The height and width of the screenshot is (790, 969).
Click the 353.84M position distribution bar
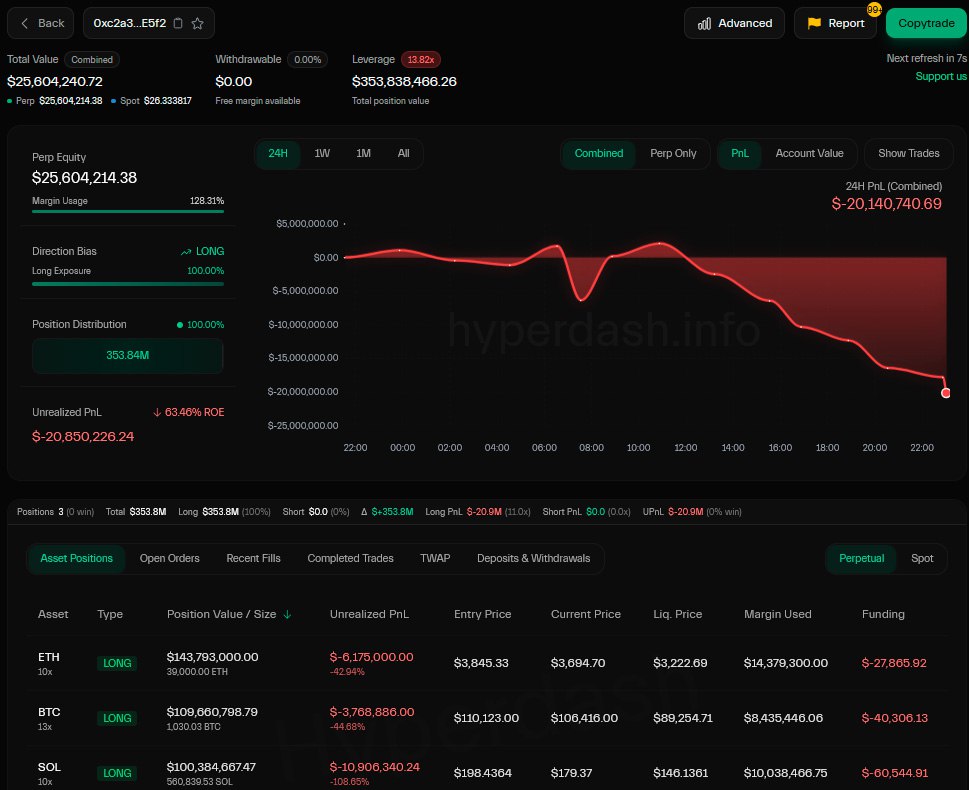127,356
